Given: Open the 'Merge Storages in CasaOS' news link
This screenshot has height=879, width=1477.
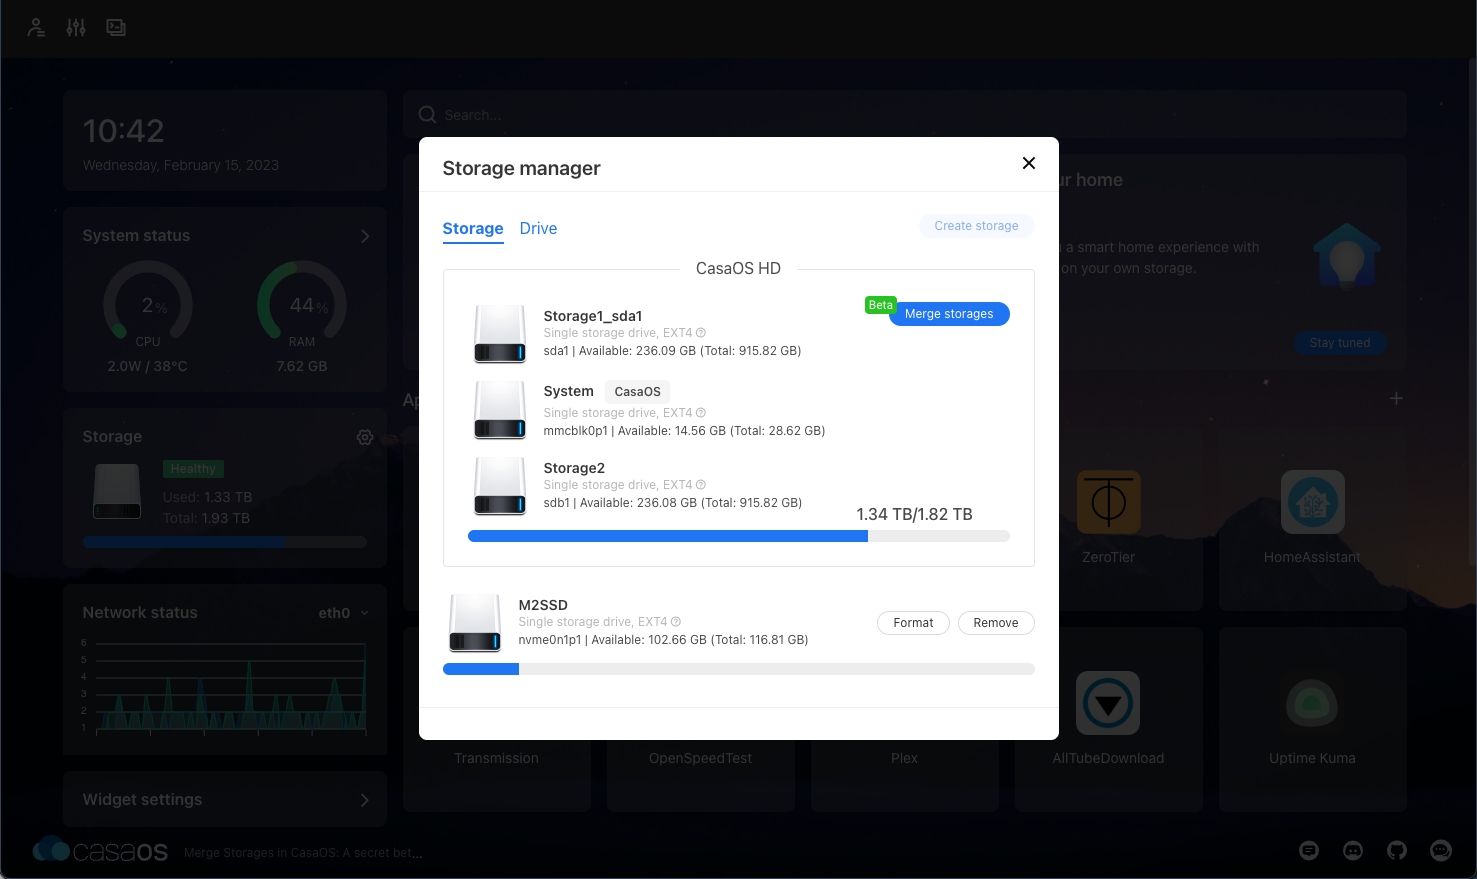Looking at the screenshot, I should pos(303,853).
